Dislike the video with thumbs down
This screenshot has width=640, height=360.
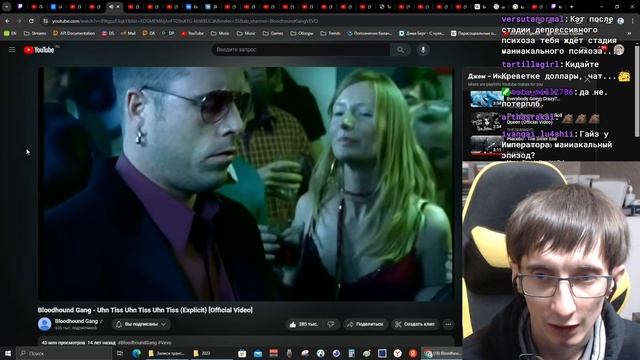click(331, 324)
